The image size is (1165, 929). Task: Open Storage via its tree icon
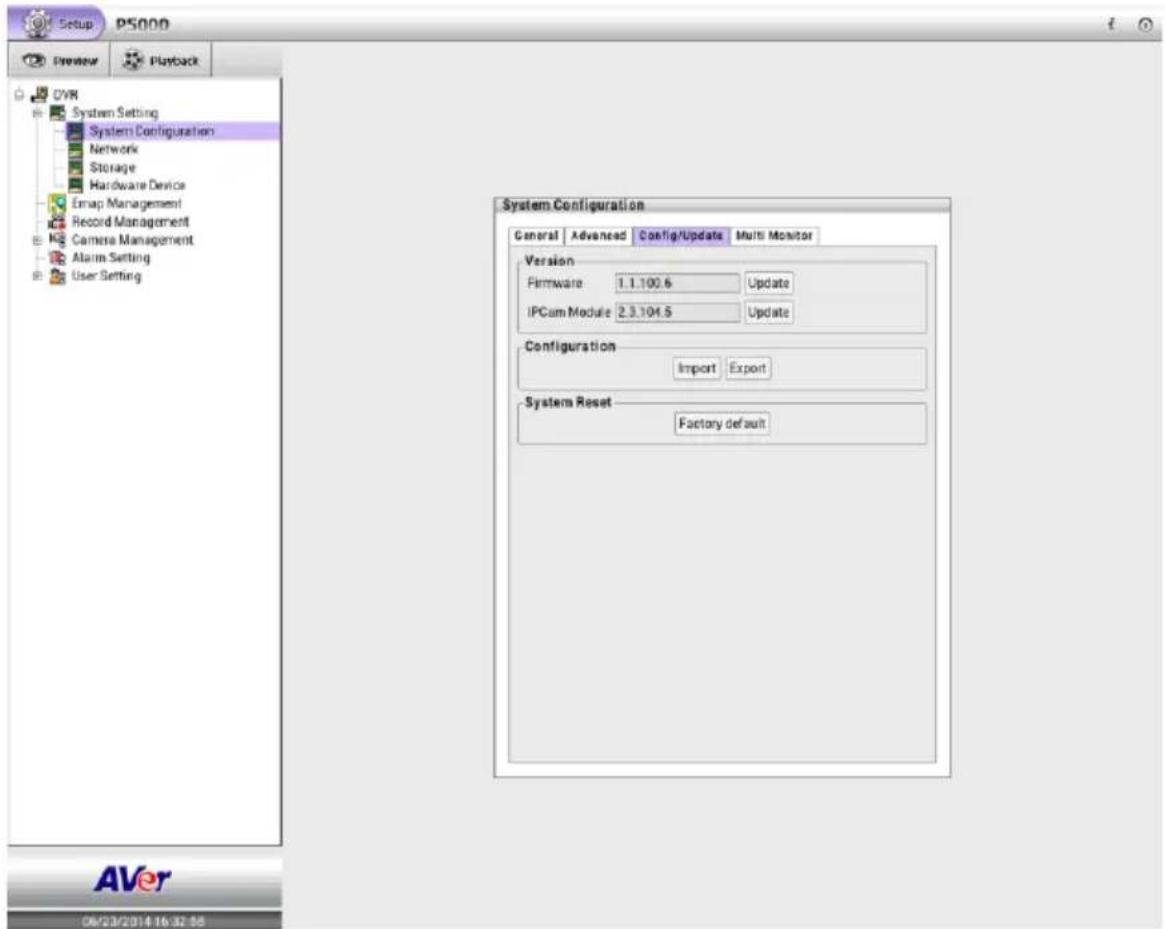click(75, 167)
